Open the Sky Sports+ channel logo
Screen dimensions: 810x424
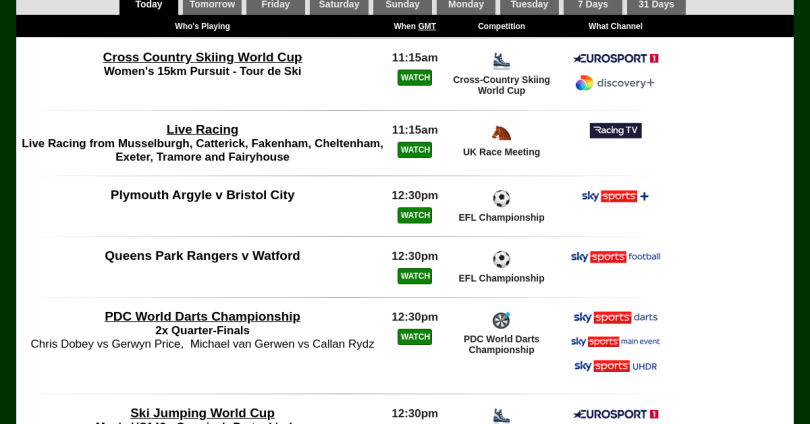tap(615, 196)
